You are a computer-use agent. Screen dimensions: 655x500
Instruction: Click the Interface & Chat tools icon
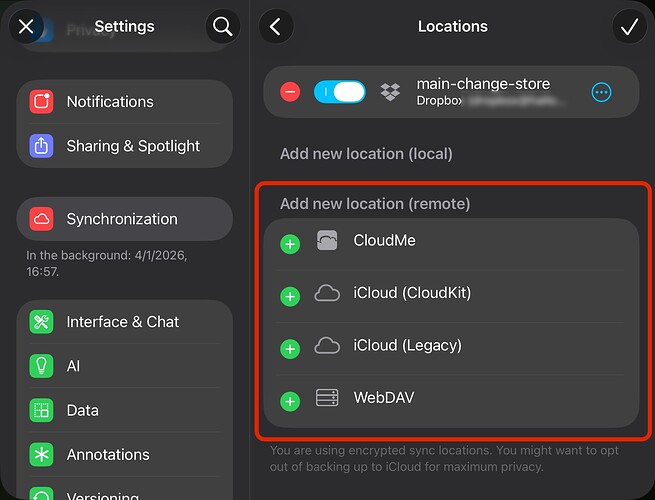[x=41, y=322]
